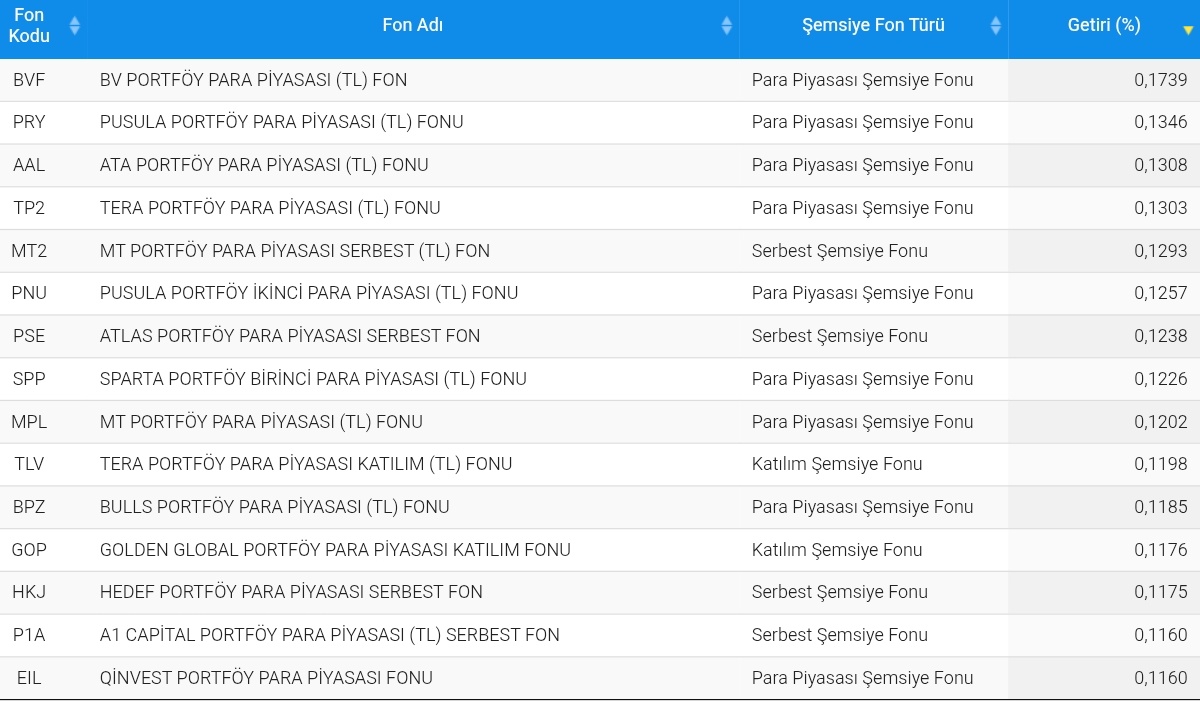
Task: Select fund code P1A
Action: pyautogui.click(x=29, y=635)
